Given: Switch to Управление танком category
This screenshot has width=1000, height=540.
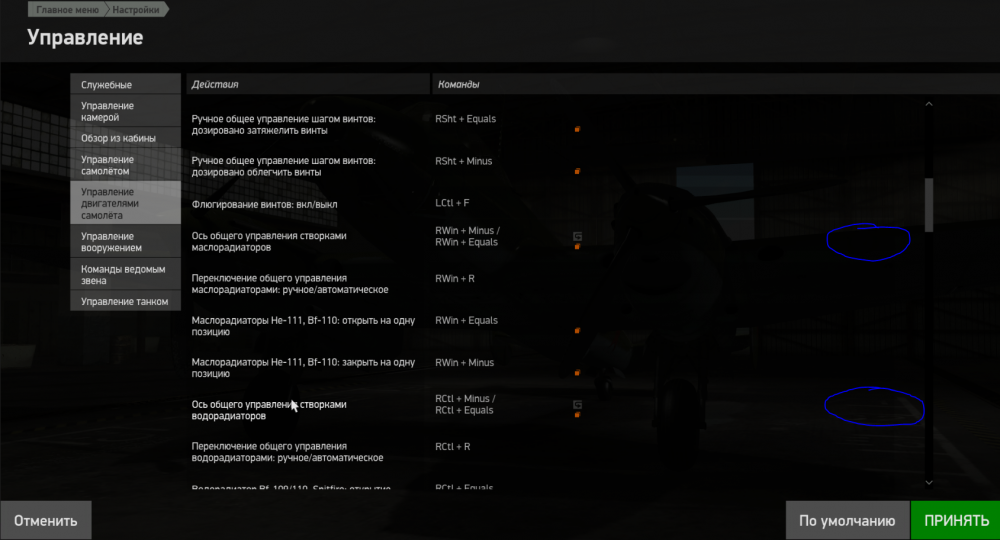Looking at the screenshot, I should 126,301.
